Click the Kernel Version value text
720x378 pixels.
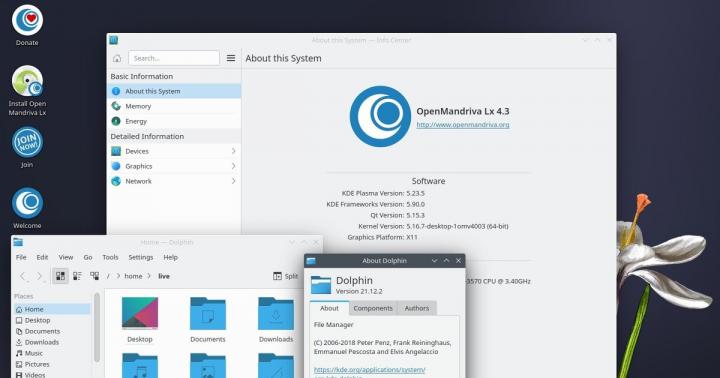pos(457,226)
